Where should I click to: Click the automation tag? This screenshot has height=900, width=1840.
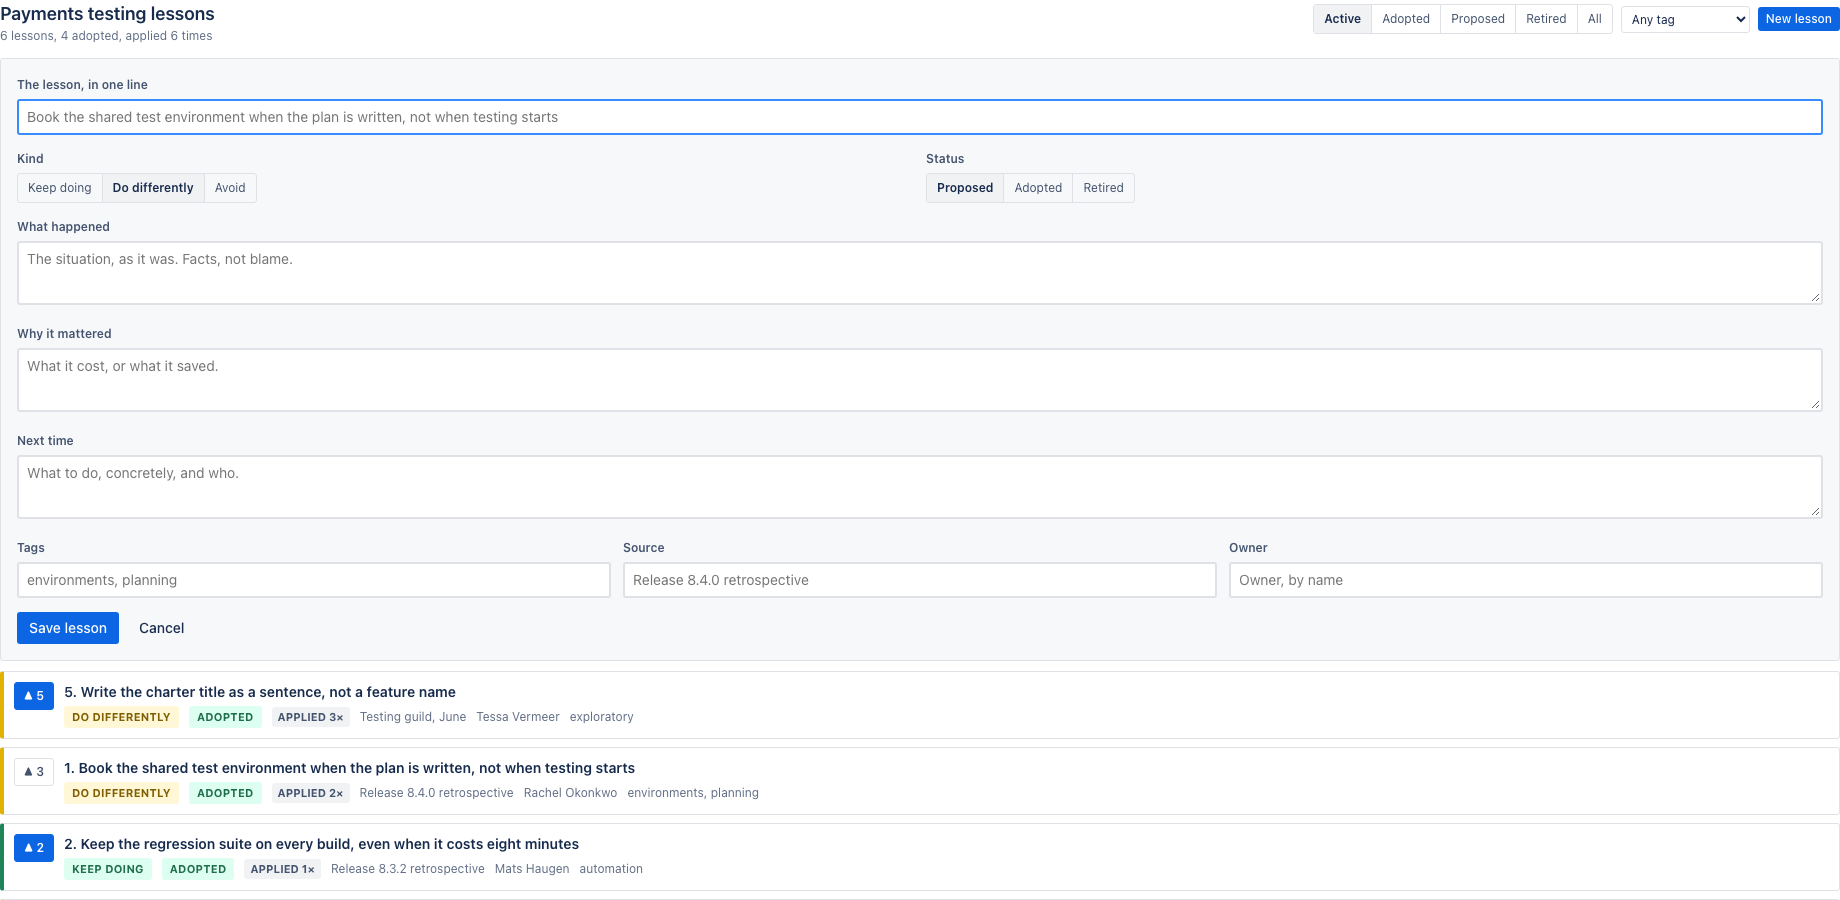[x=611, y=869]
